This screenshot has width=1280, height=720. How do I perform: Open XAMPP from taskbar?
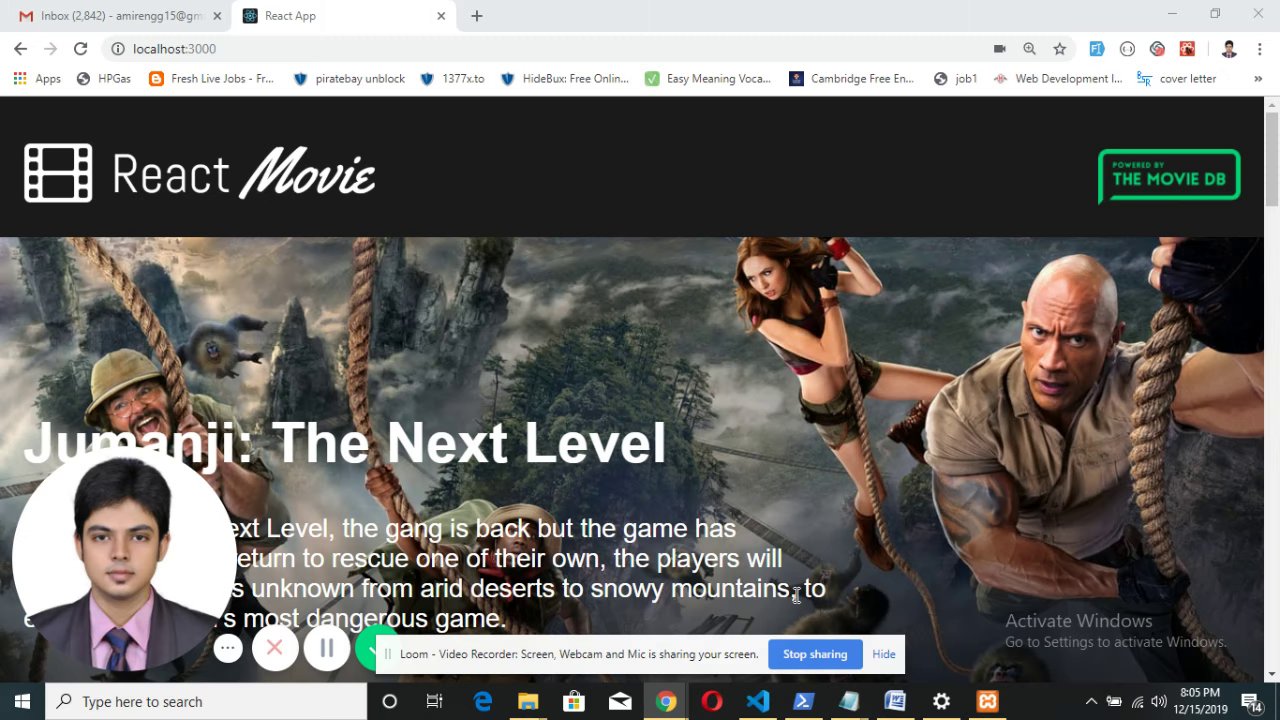point(987,701)
